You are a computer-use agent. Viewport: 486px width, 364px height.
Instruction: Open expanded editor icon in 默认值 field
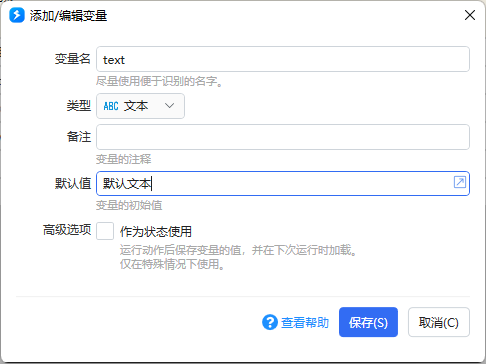(x=460, y=182)
